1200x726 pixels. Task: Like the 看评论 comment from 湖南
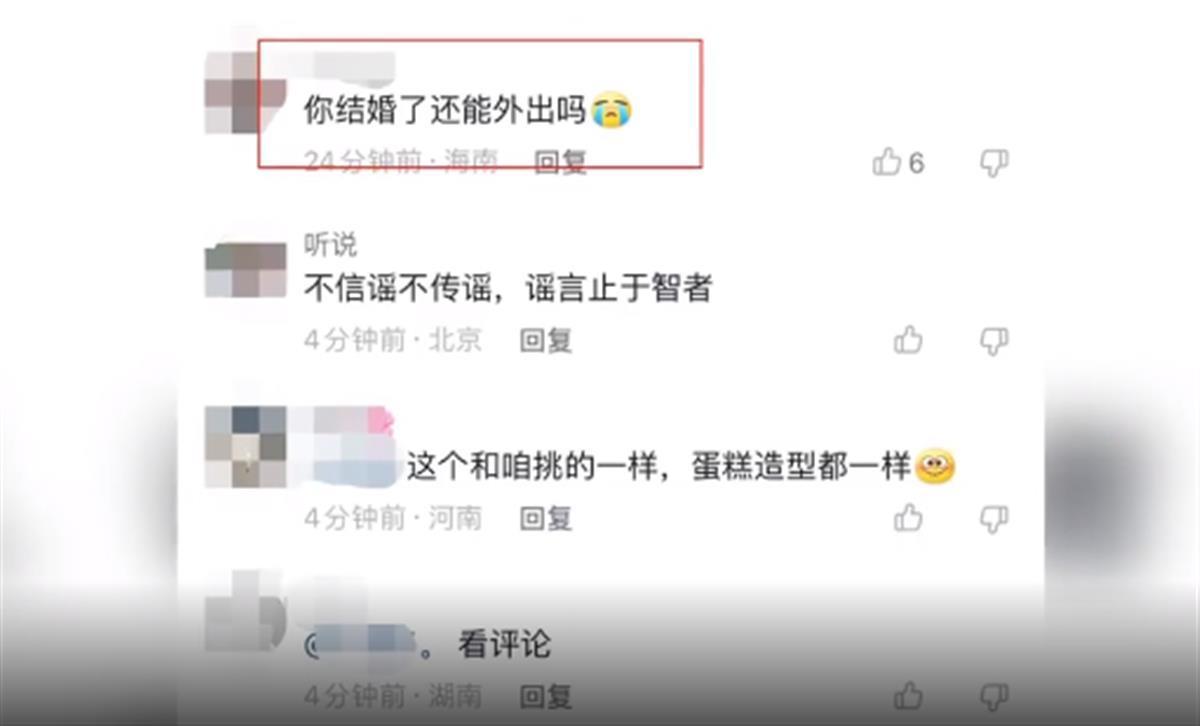[908, 694]
